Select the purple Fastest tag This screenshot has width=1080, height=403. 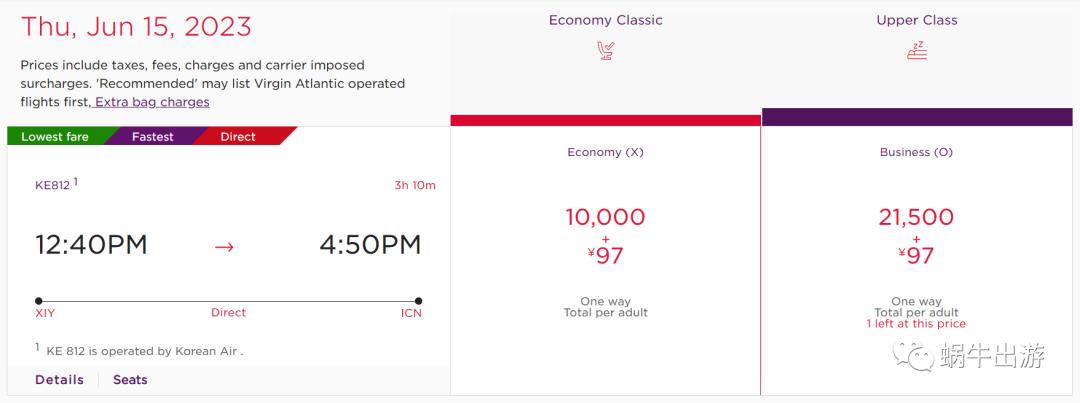pyautogui.click(x=152, y=137)
